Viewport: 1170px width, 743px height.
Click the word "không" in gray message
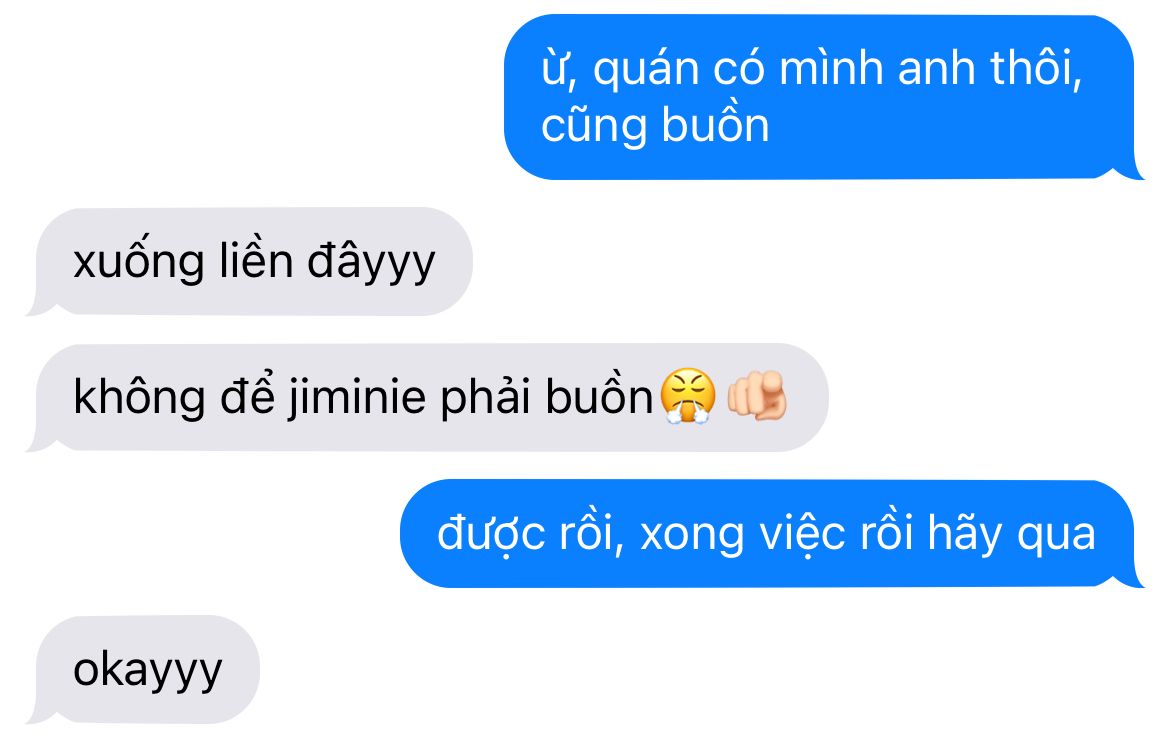(x=139, y=397)
